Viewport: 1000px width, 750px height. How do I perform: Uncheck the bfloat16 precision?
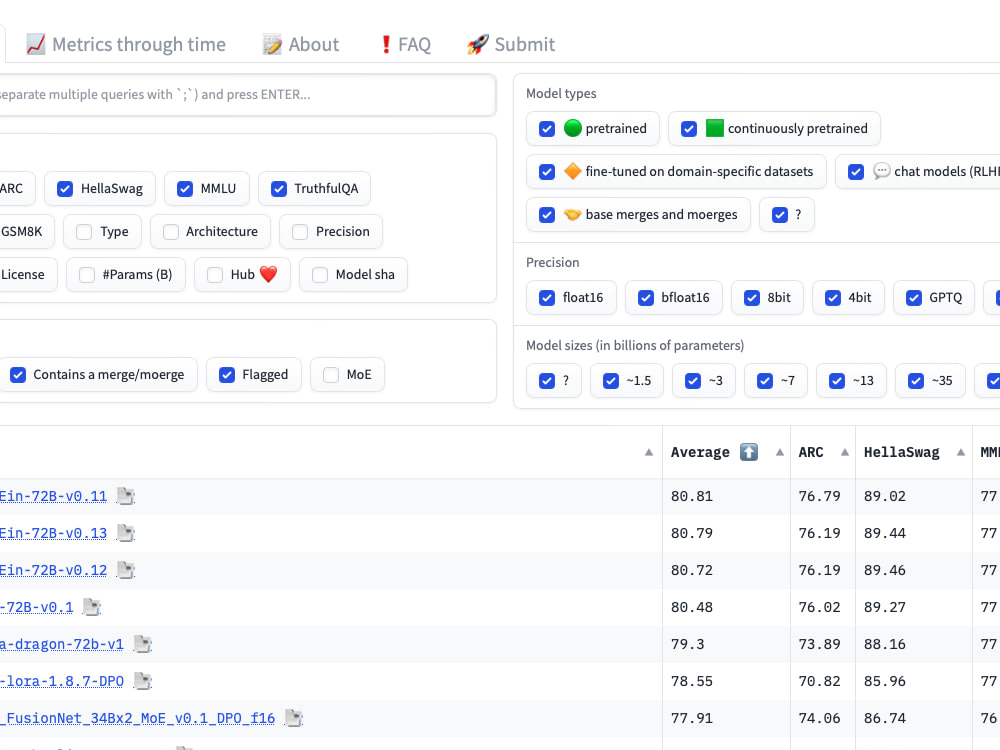point(646,298)
